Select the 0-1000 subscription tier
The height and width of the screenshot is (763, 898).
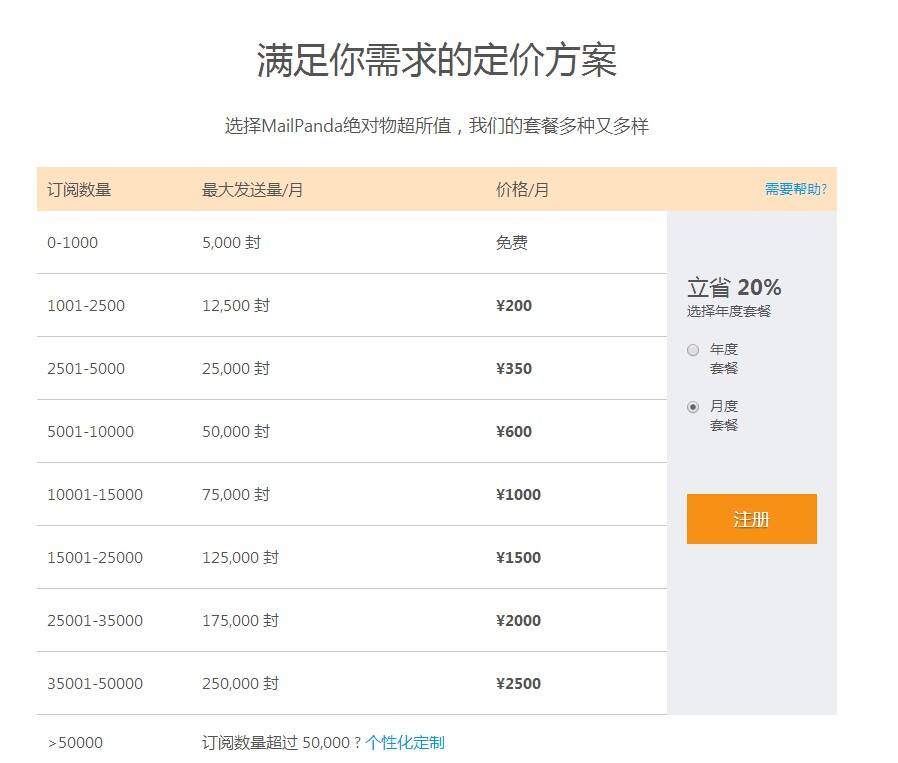(x=72, y=242)
